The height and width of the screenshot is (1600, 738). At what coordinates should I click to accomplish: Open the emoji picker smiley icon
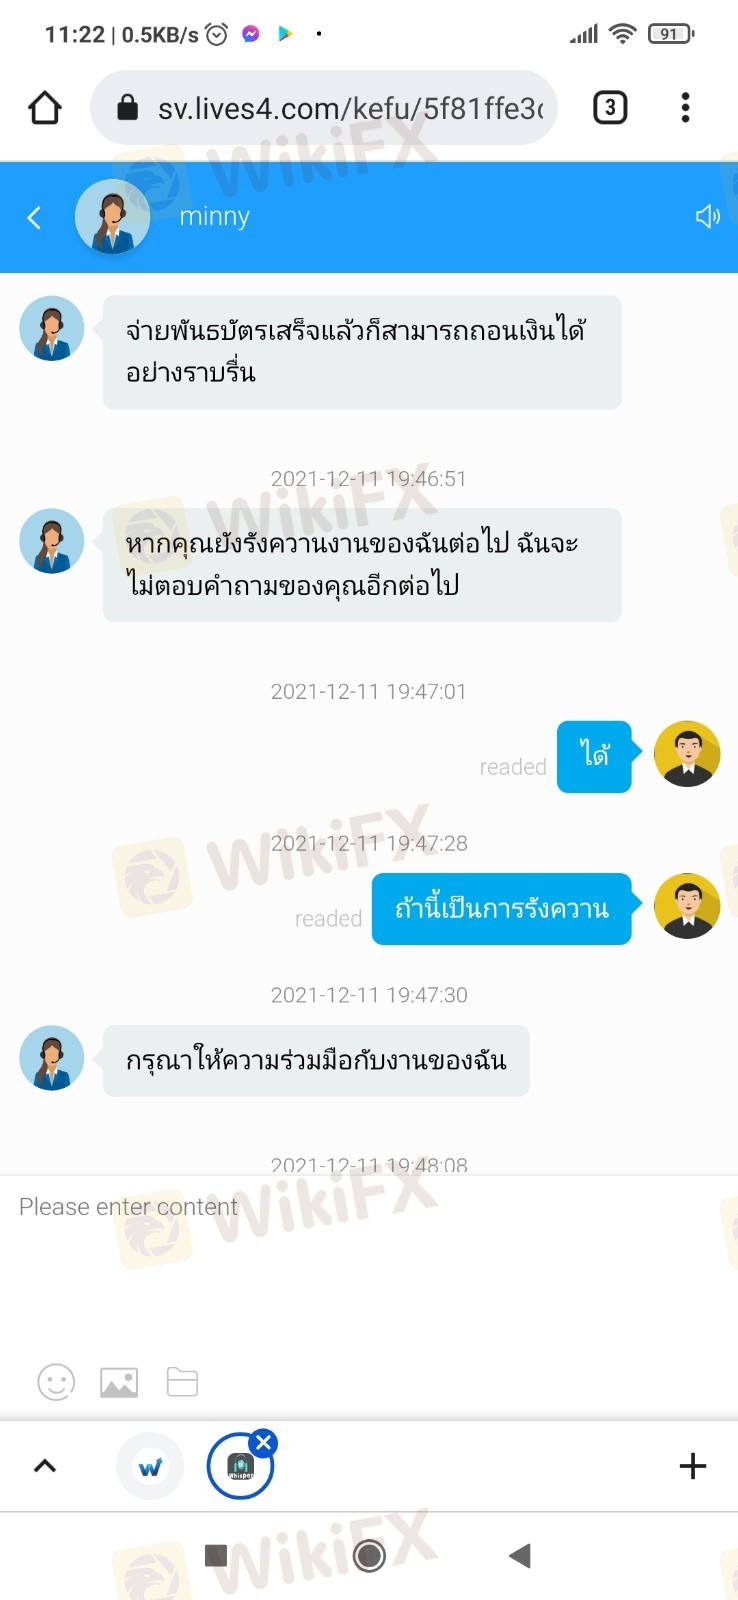[56, 1382]
